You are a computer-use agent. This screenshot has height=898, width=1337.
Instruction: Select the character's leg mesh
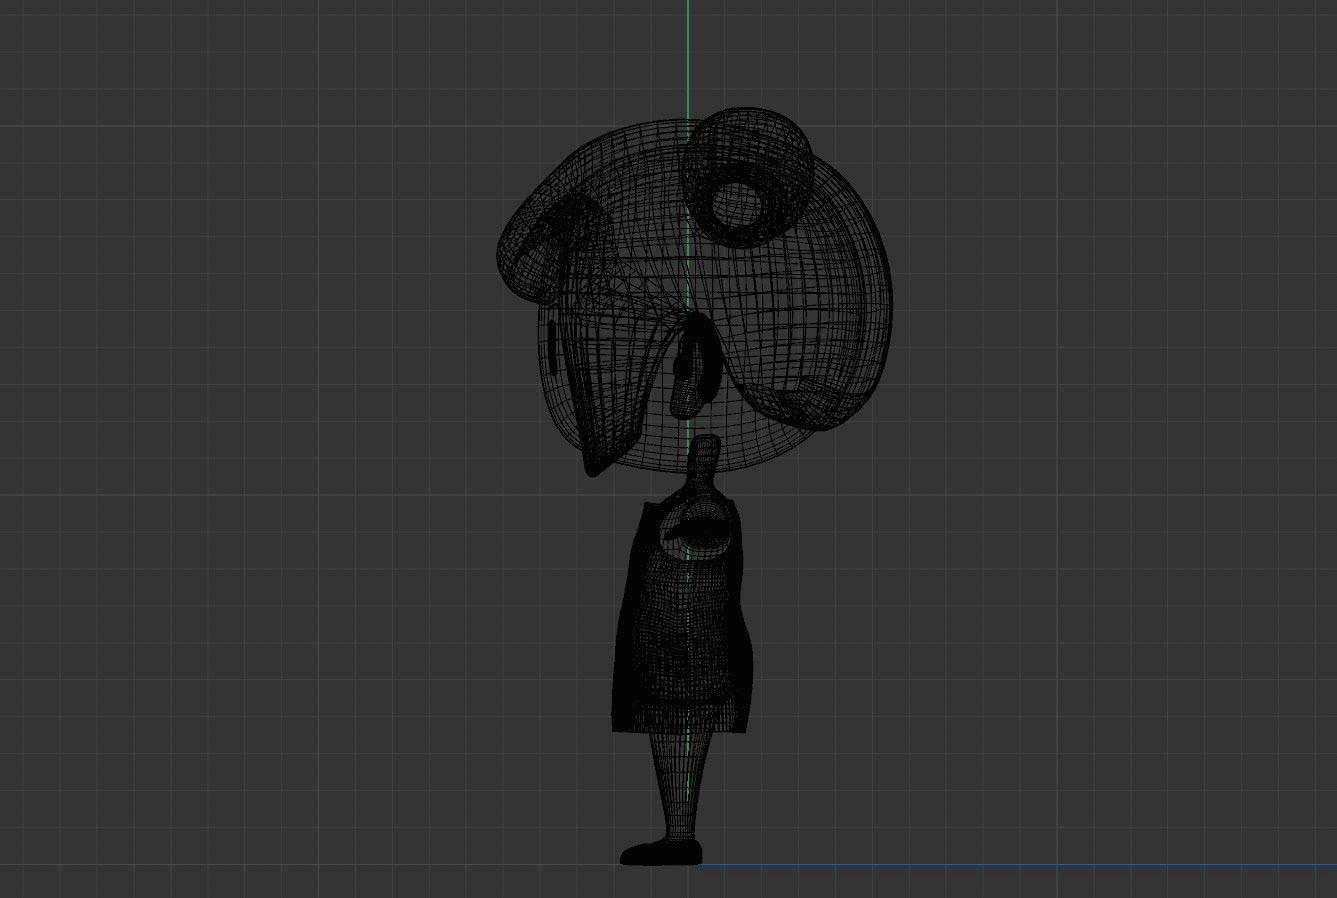coord(680,788)
